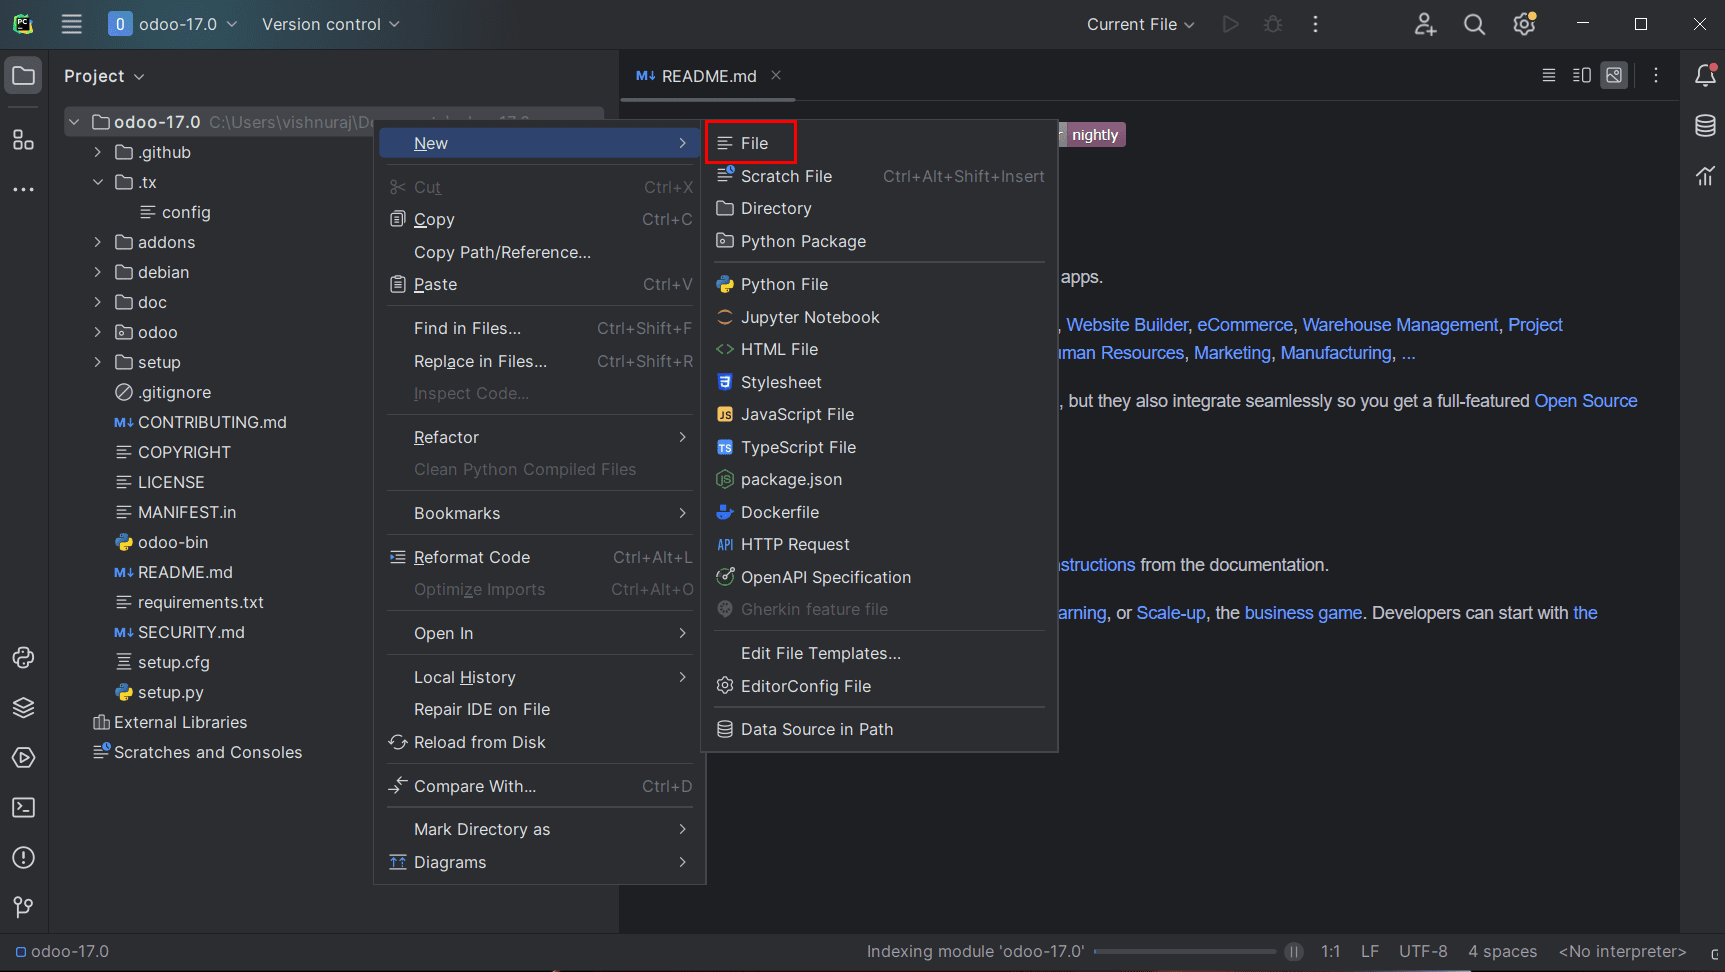Open the Problems tool window
Image resolution: width=1725 pixels, height=972 pixels.
tap(24, 858)
